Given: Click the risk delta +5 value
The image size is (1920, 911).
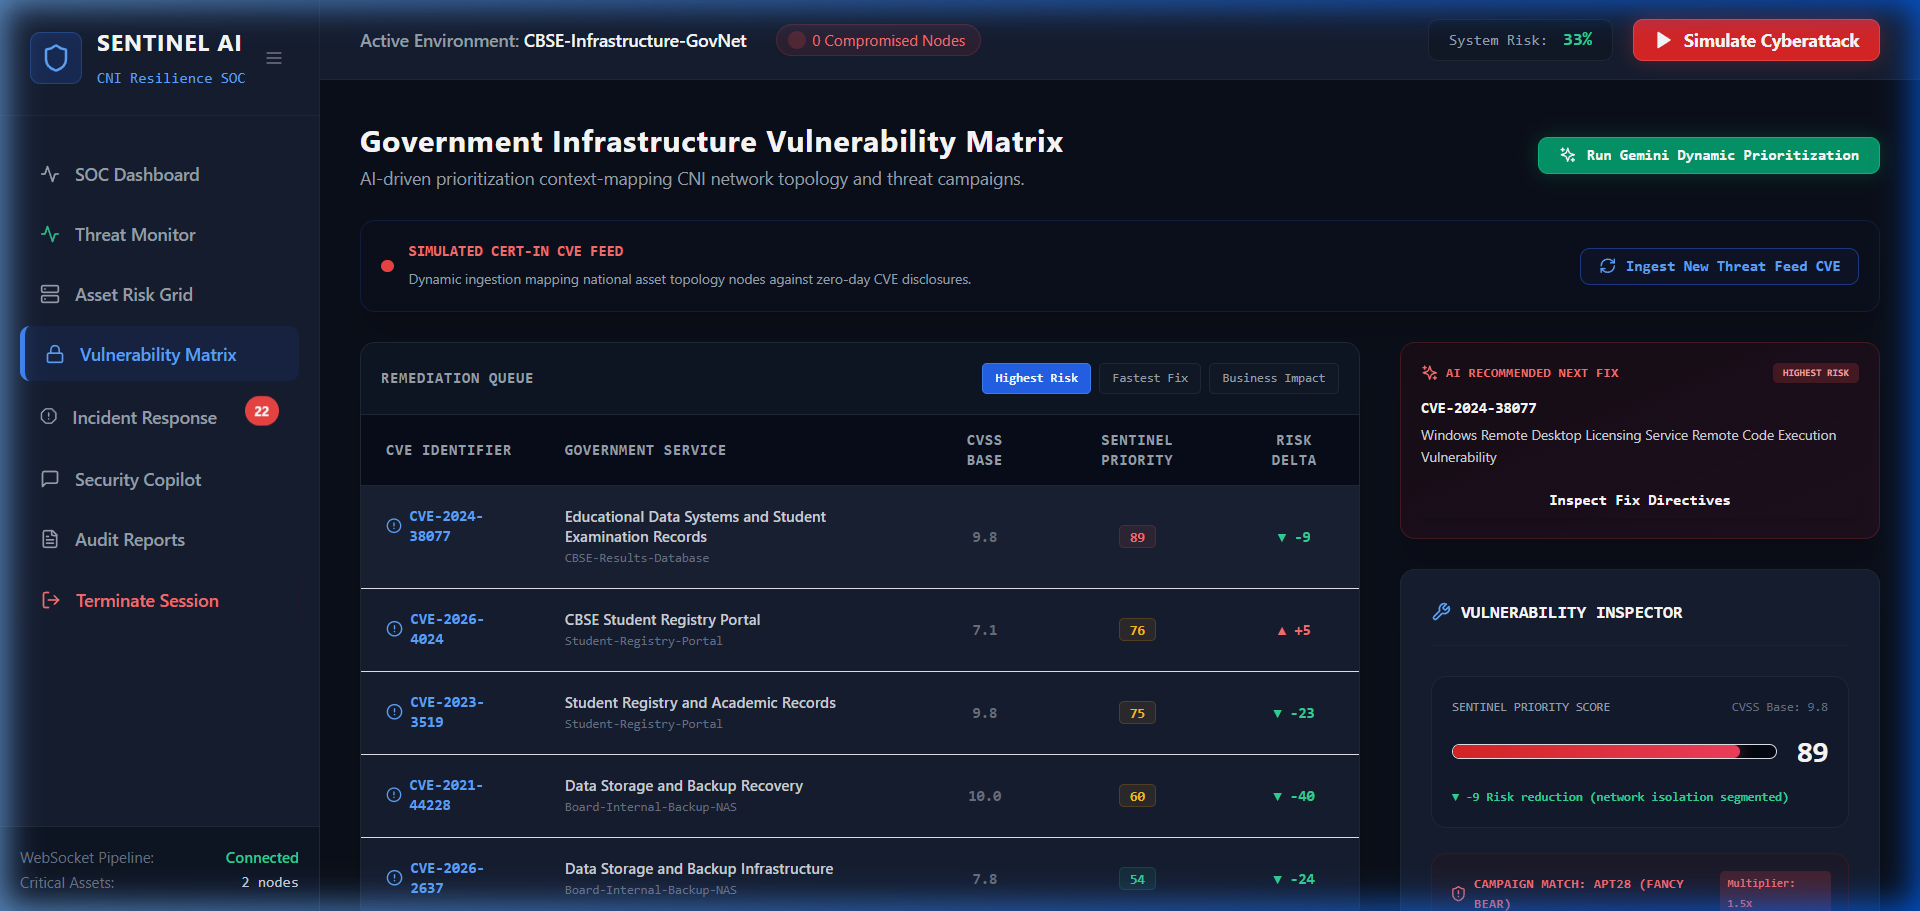Looking at the screenshot, I should tap(1294, 630).
